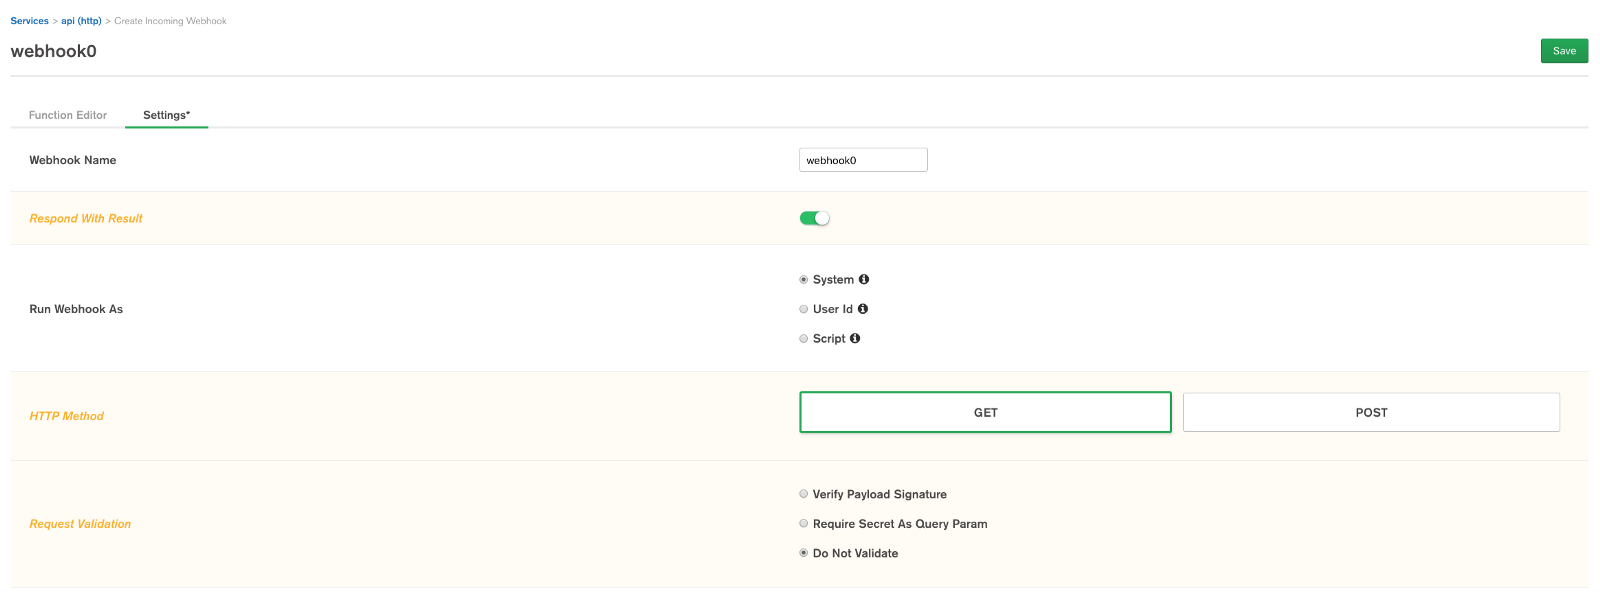
Task: Toggle the Respond With Result switch
Action: click(815, 218)
